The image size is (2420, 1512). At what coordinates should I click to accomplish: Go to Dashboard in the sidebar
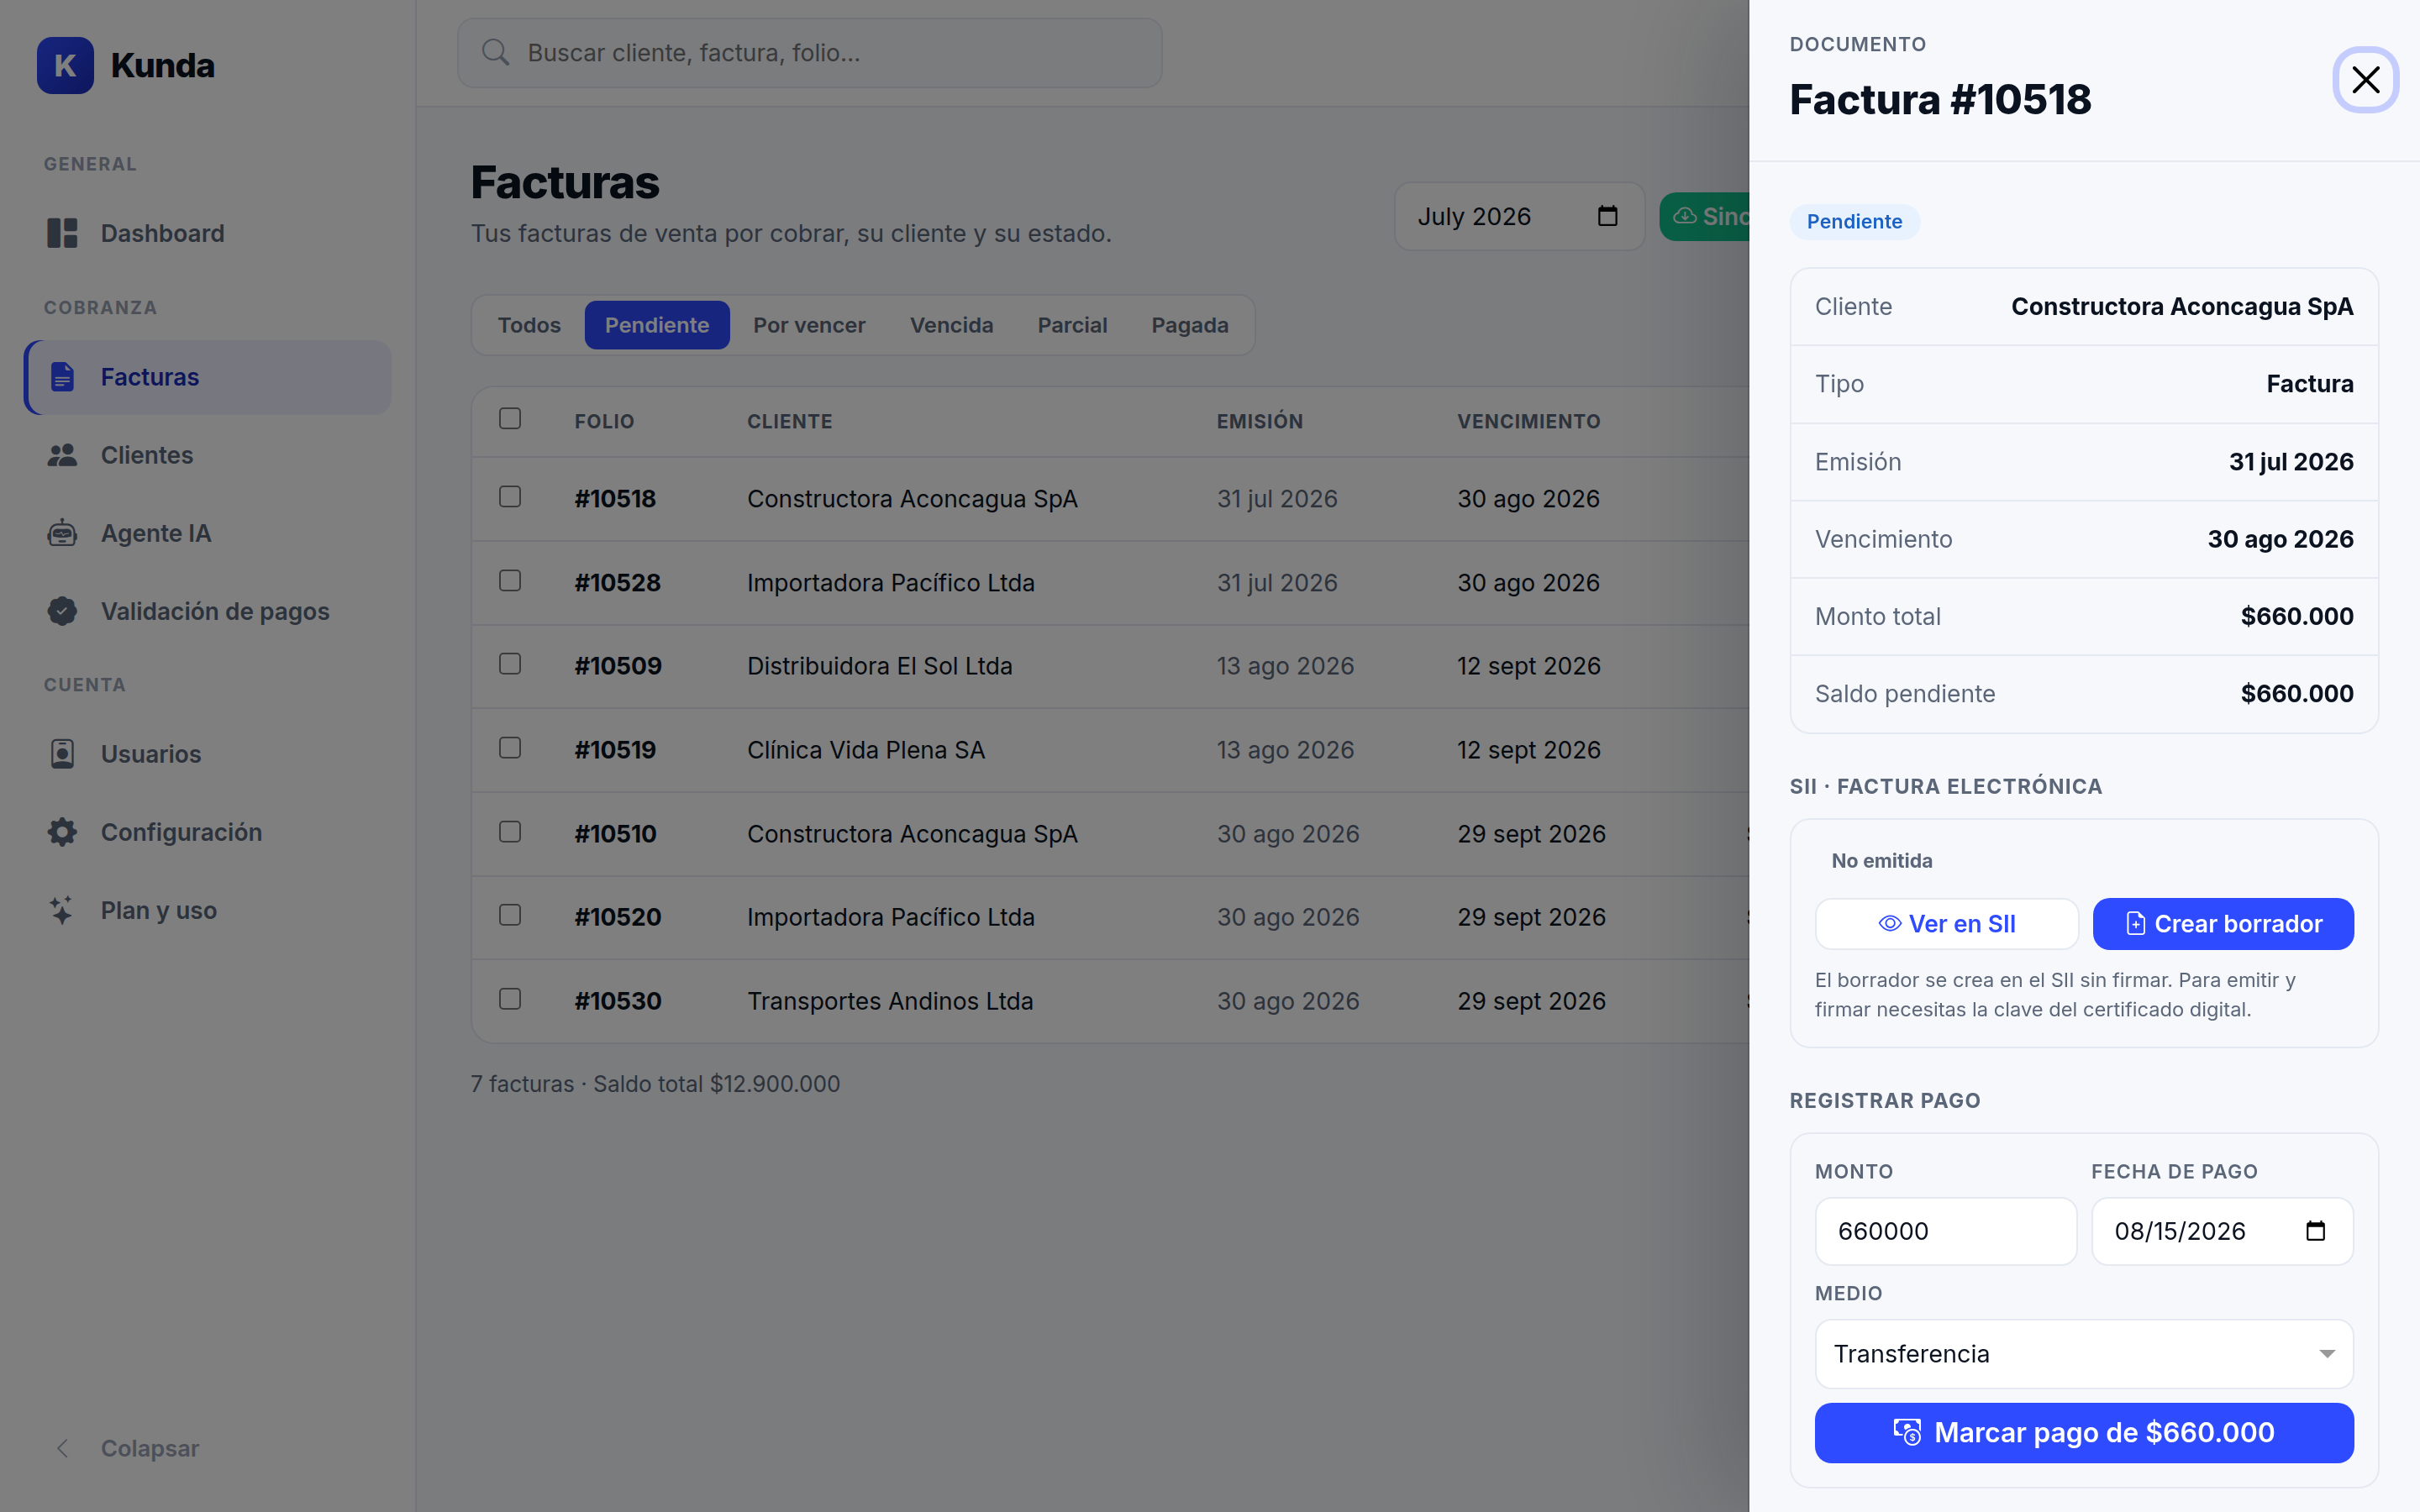208,233
